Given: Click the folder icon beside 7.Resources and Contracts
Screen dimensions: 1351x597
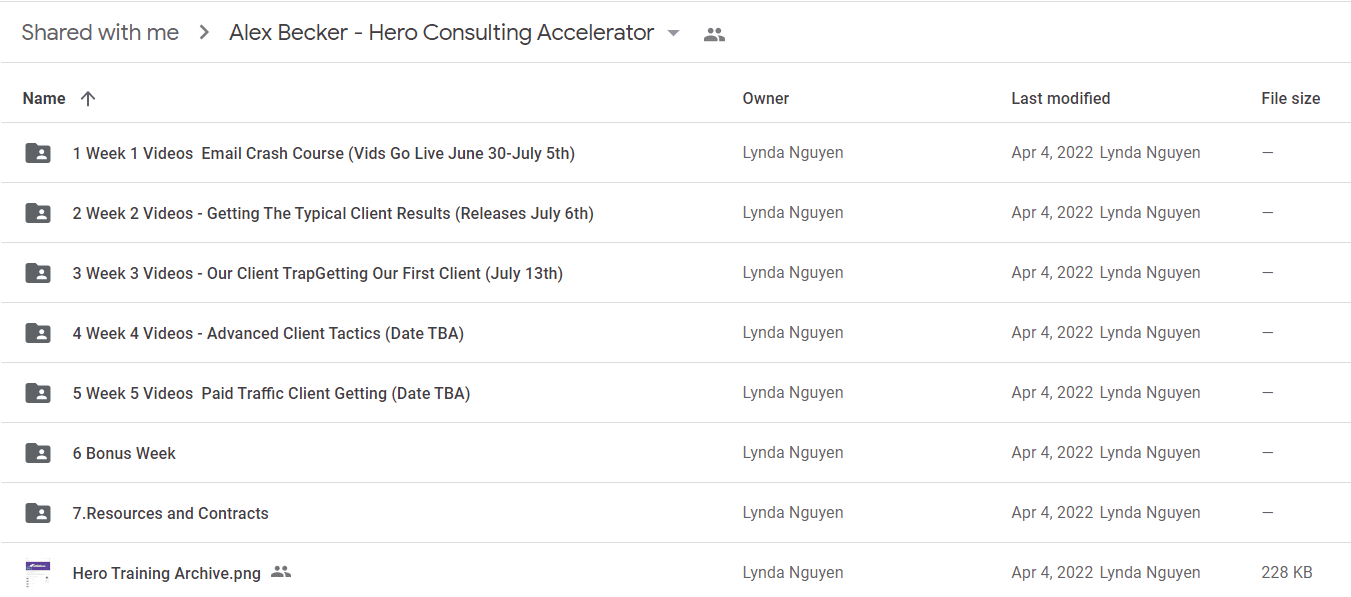Looking at the screenshot, I should click(38, 513).
